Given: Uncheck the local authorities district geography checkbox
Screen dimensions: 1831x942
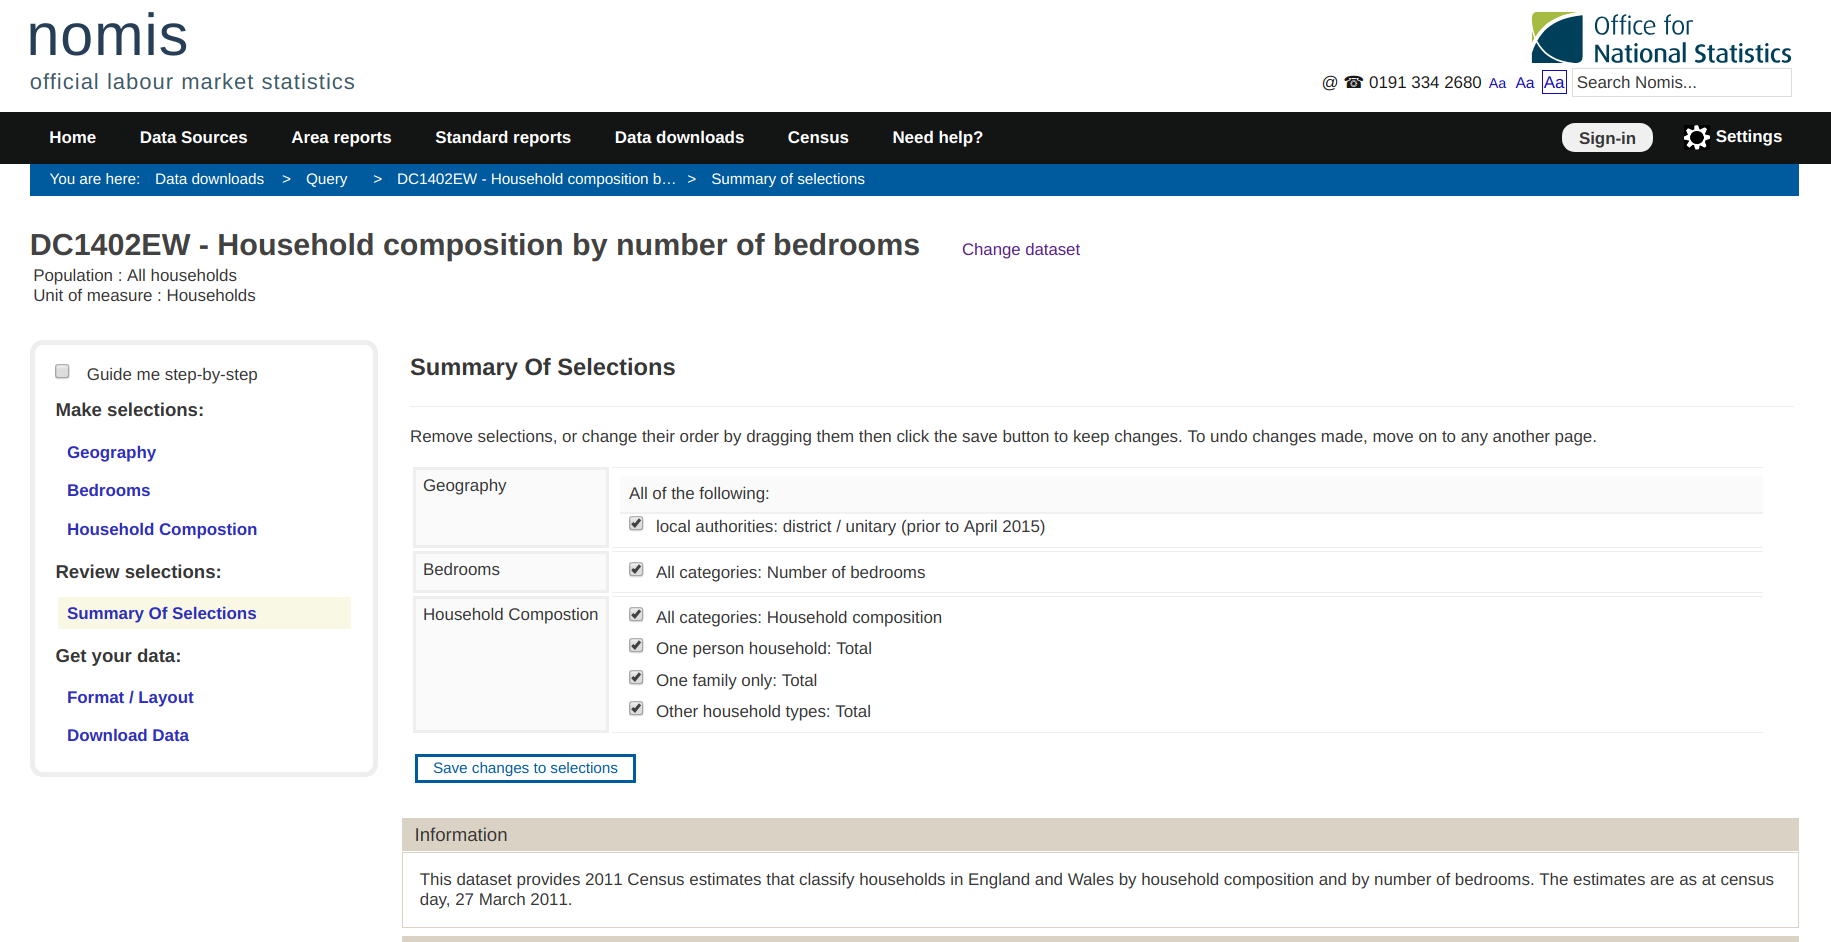Looking at the screenshot, I should [x=636, y=524].
